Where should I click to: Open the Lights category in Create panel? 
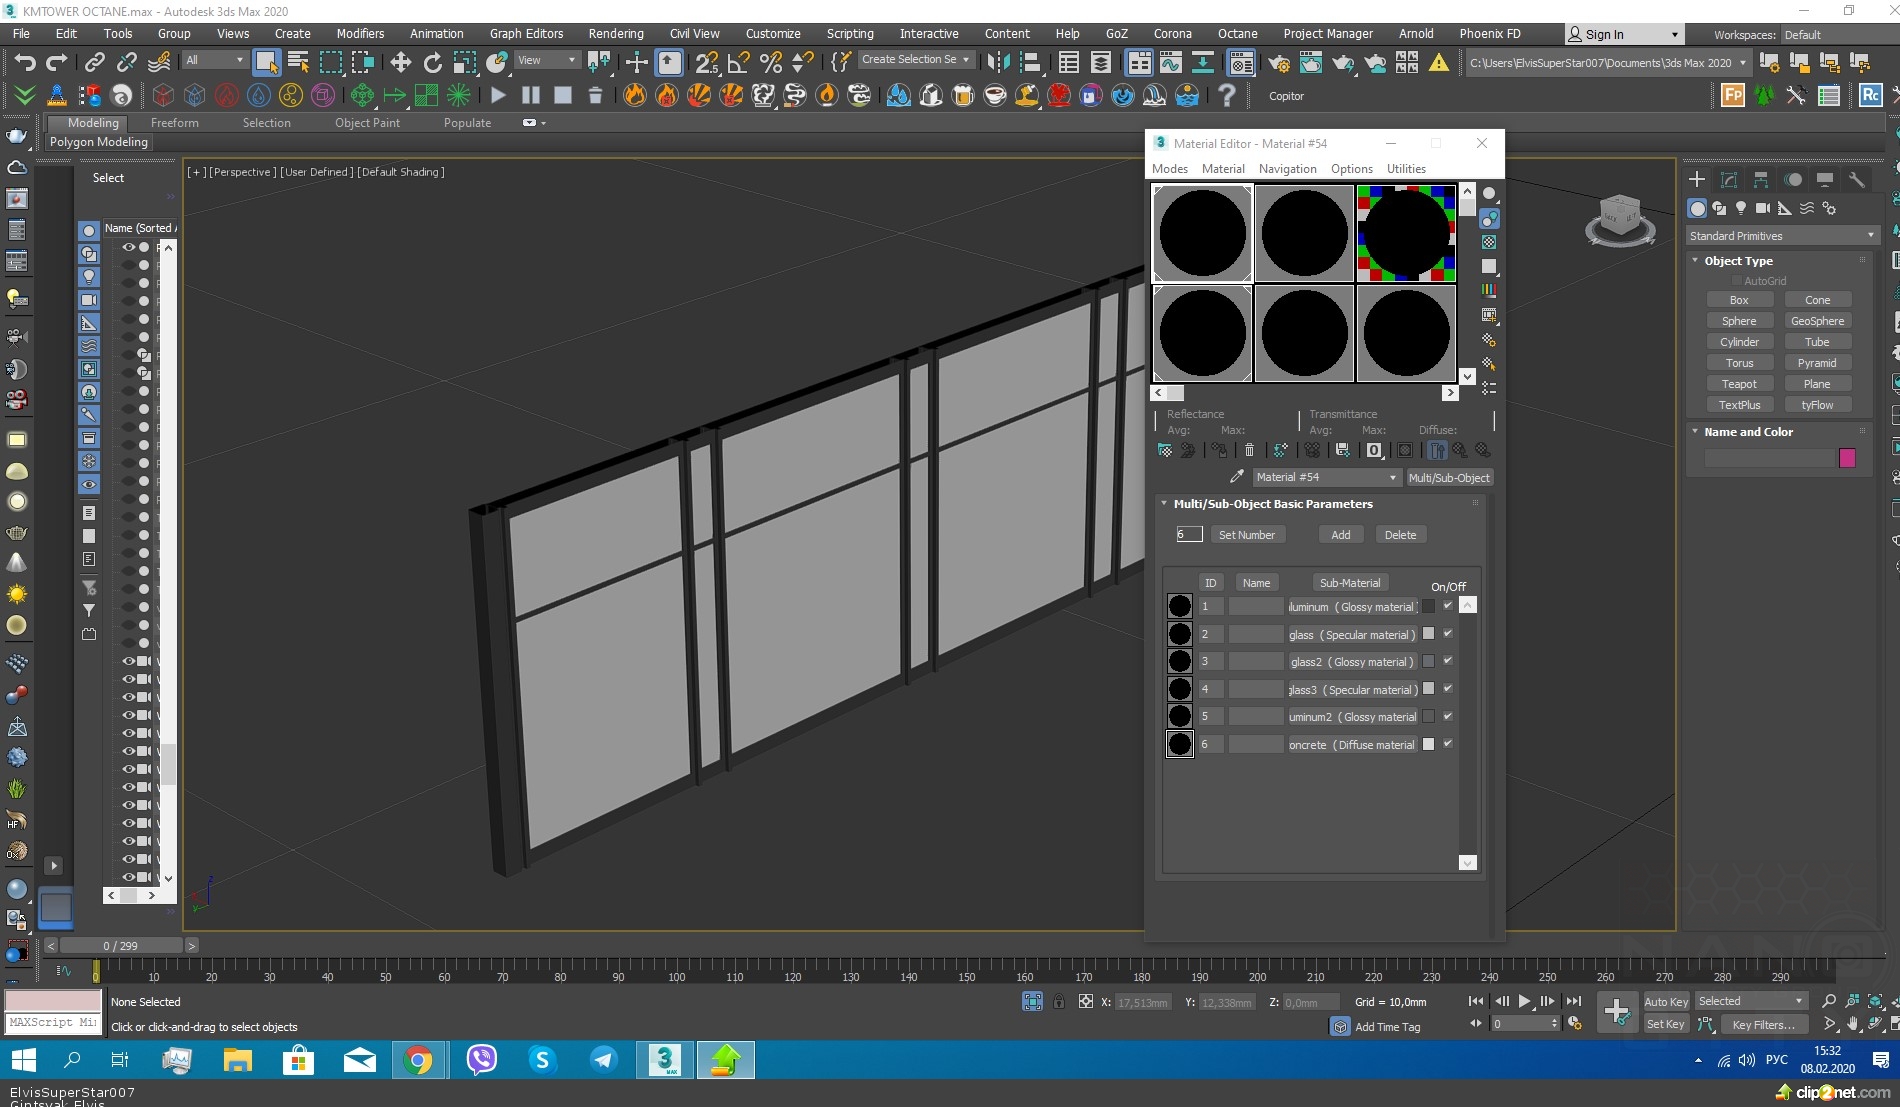(x=1741, y=208)
